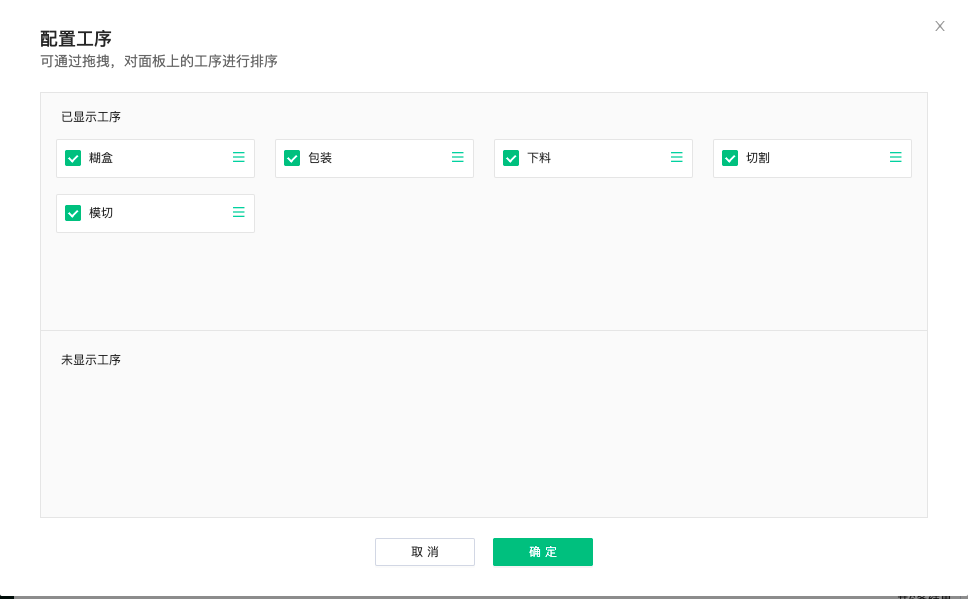
Task: Click the sort handle icon for 下料
Action: [677, 157]
